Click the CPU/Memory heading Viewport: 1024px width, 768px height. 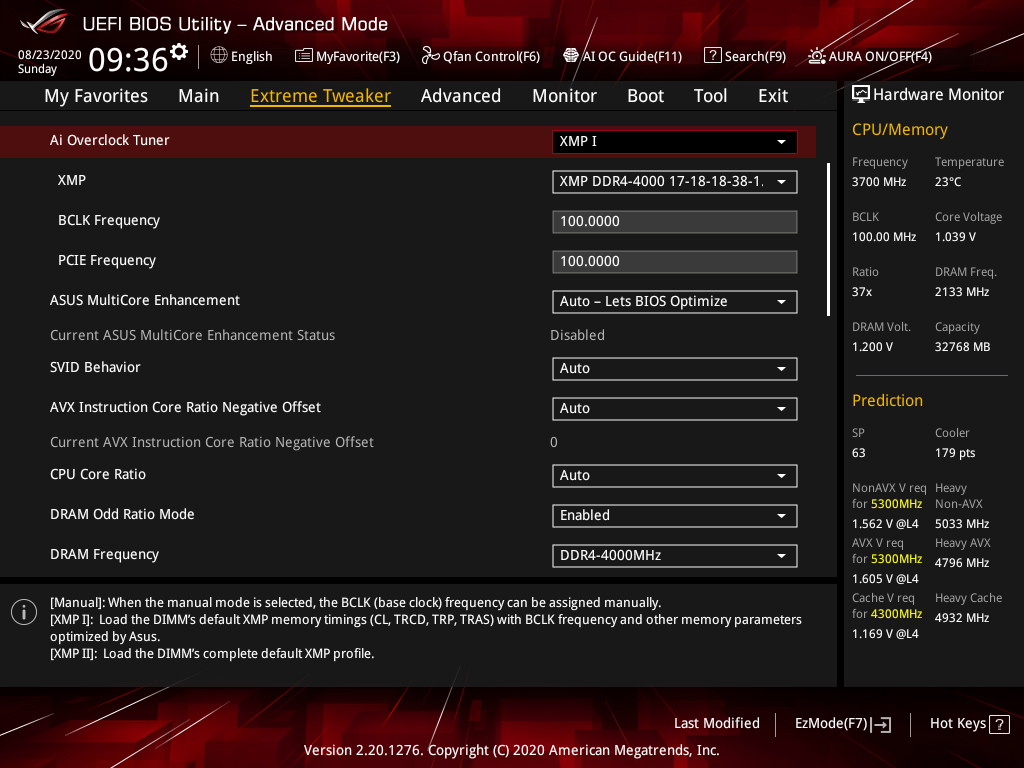click(x=899, y=129)
